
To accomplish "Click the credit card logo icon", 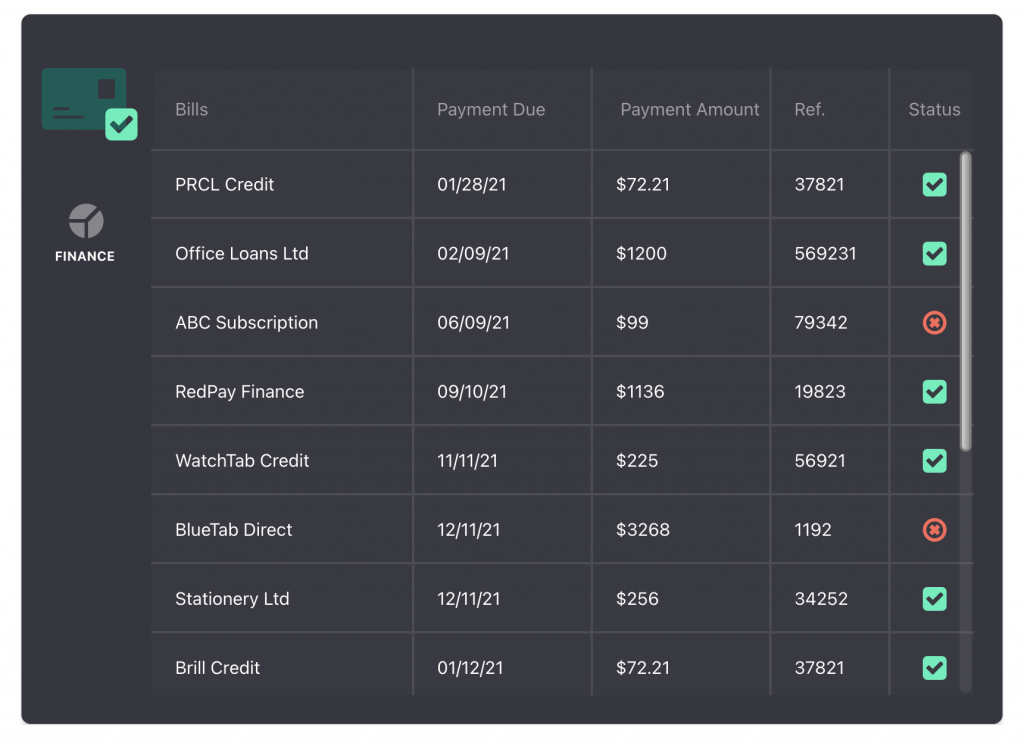I will click(x=88, y=102).
